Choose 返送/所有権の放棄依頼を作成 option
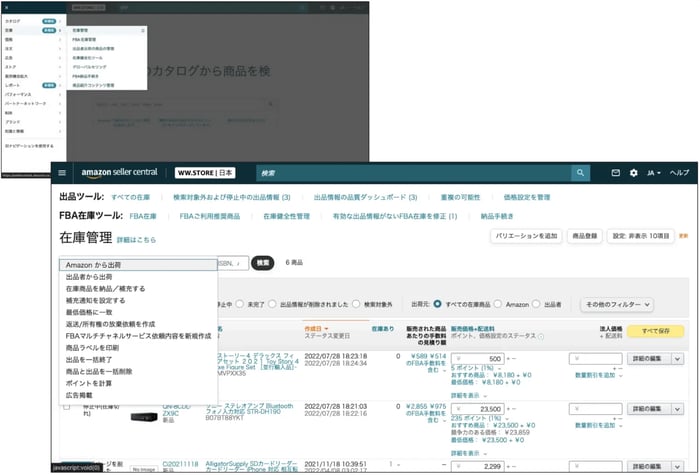 tap(138, 324)
